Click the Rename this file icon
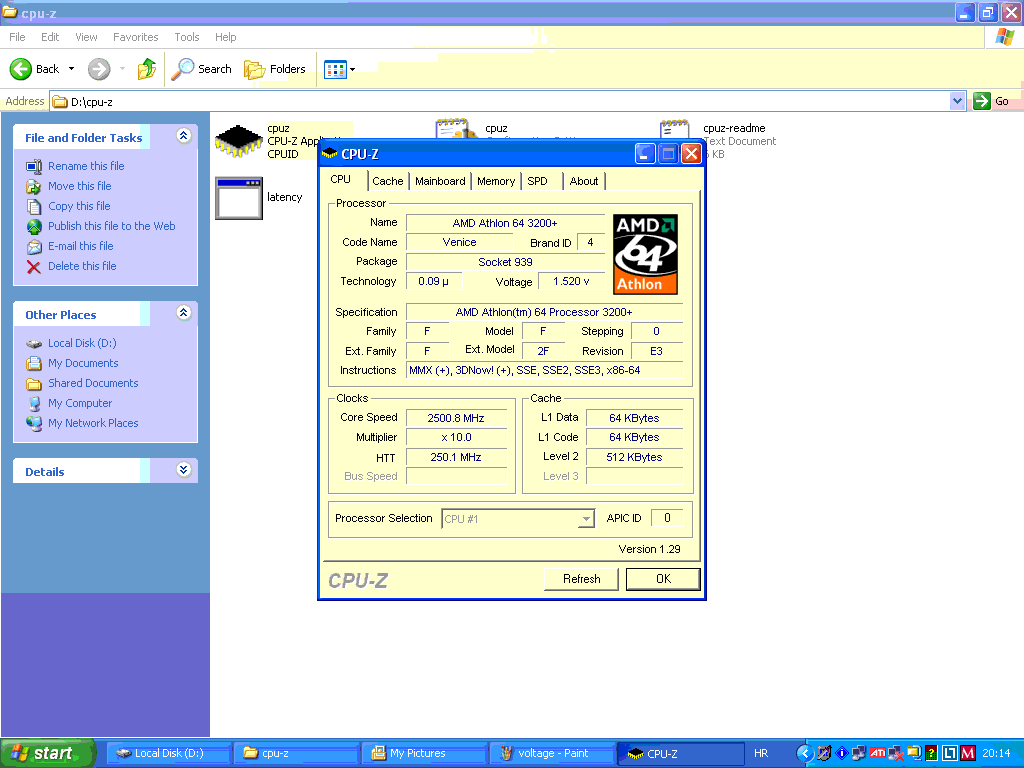Viewport: 1024px width, 768px height. tap(34, 166)
